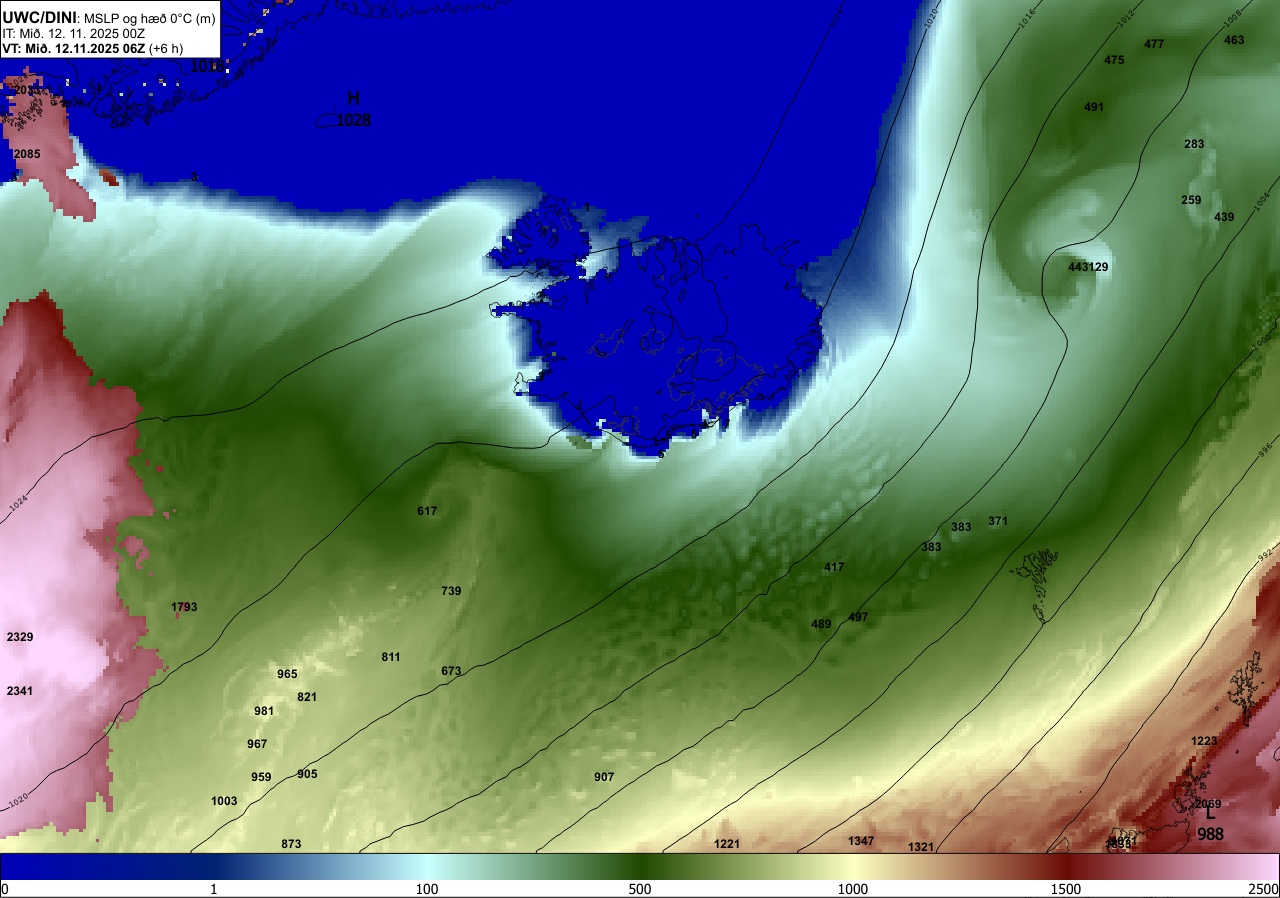Click the colour scale tick label 0
The width and height of the screenshot is (1280, 898).
5,889
